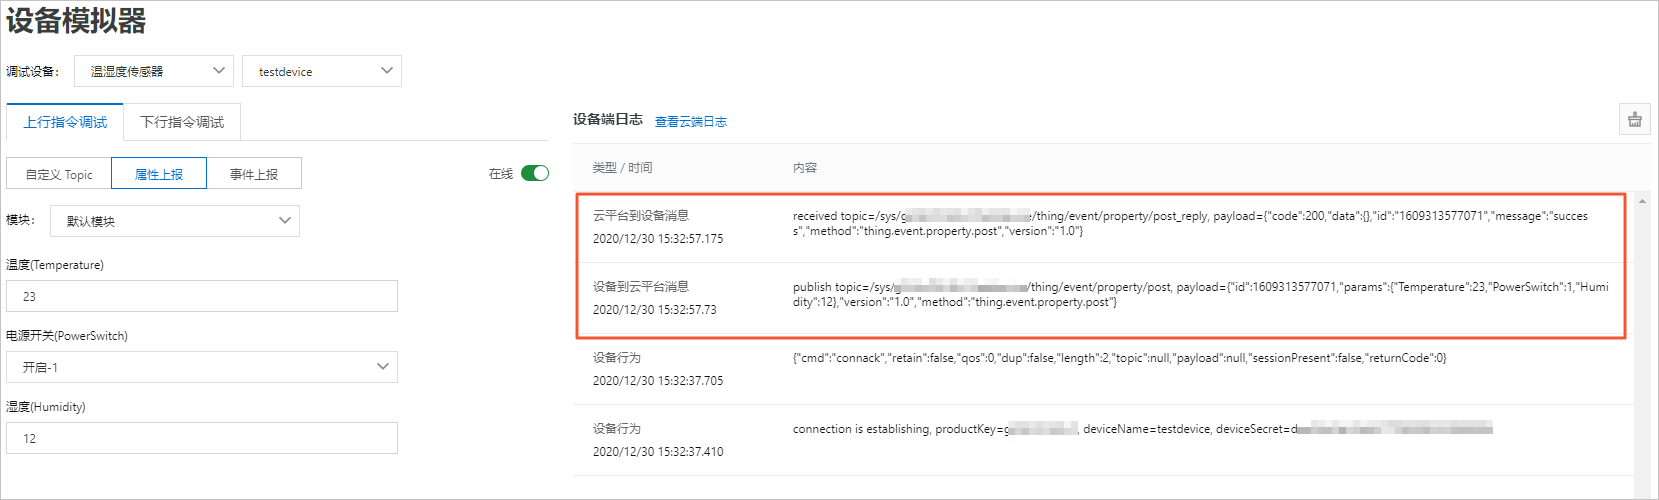
Task: Select the 属性上报 tab
Action: 159,174
